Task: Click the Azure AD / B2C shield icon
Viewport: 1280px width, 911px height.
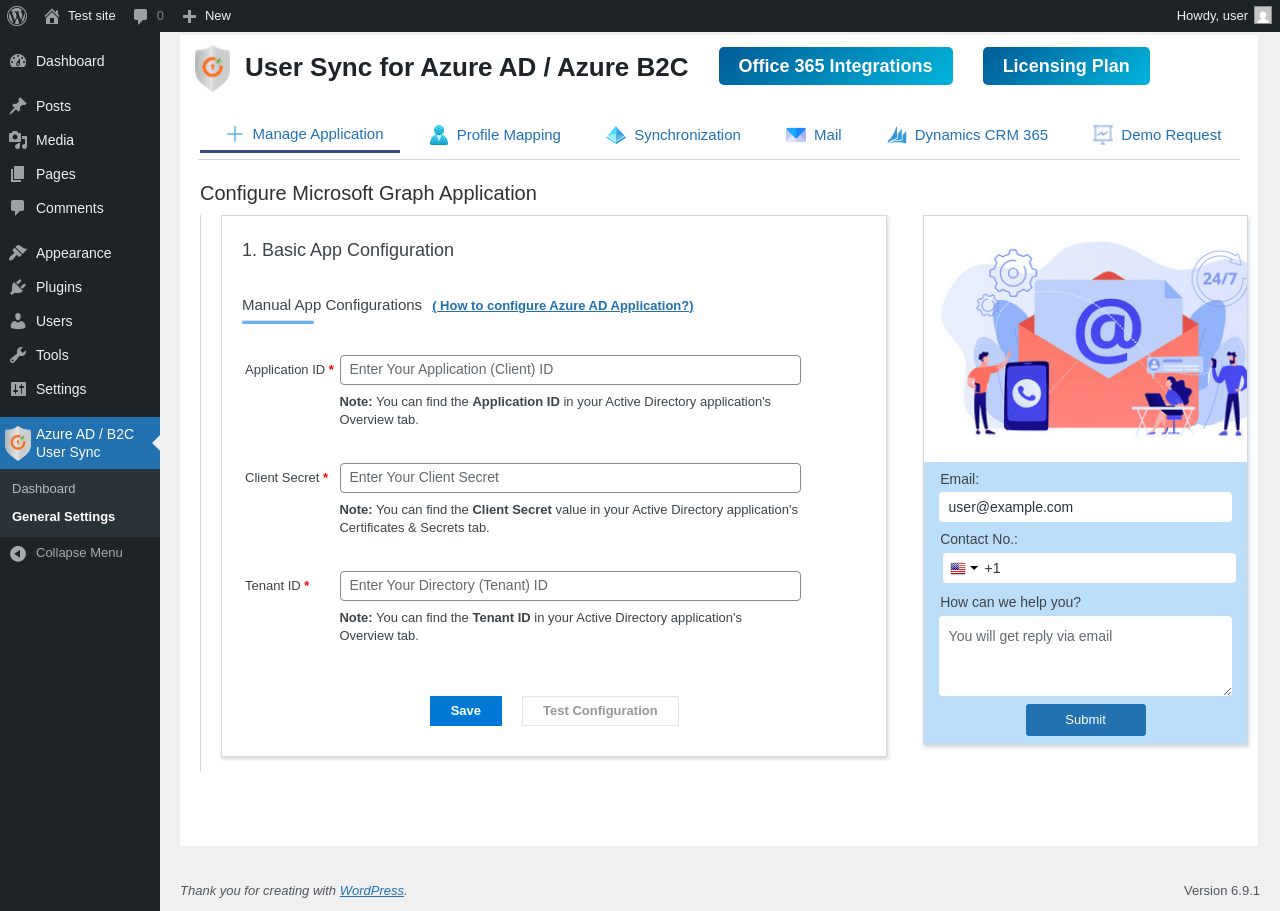Action: (18, 443)
